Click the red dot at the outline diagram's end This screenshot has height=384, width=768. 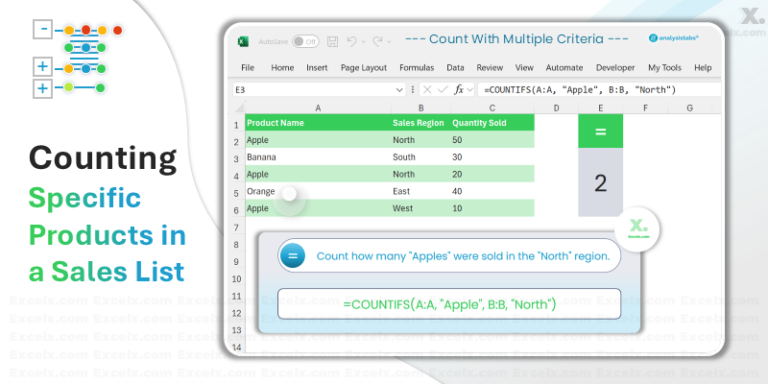[x=118, y=30]
